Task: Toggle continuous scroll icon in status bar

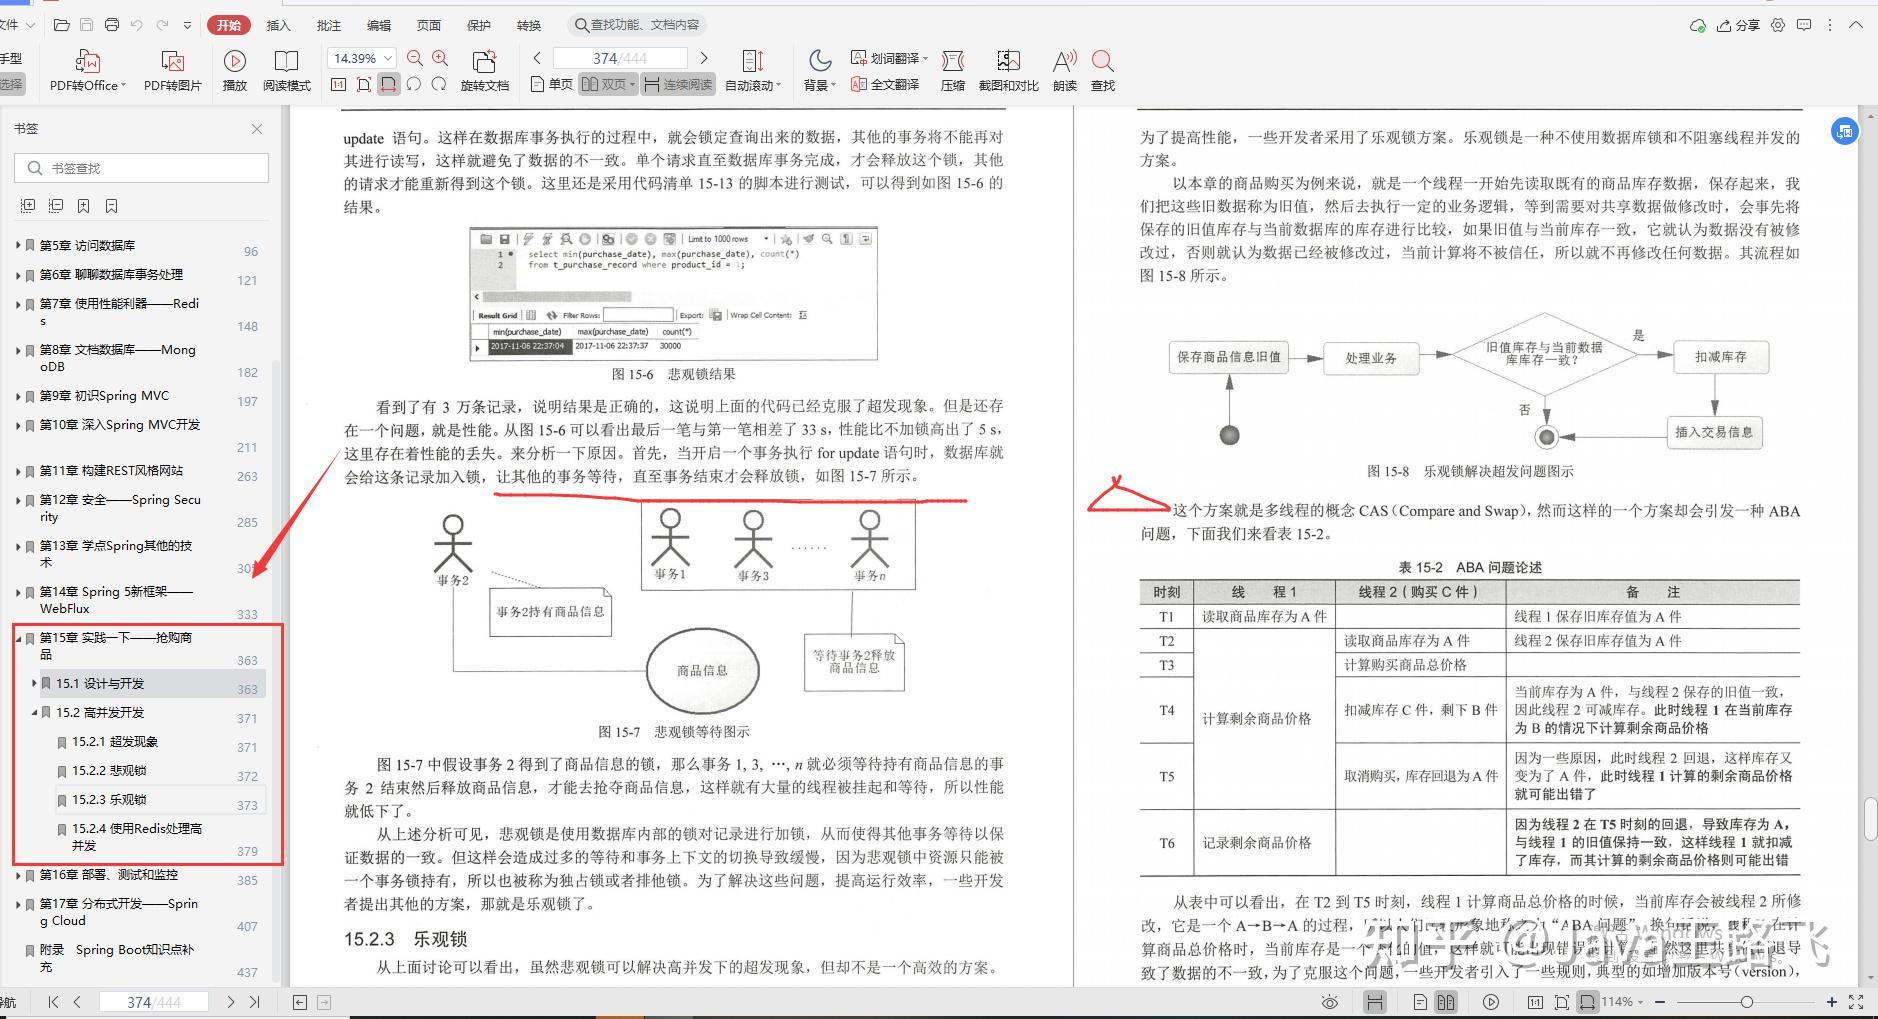Action: coord(1375,1002)
